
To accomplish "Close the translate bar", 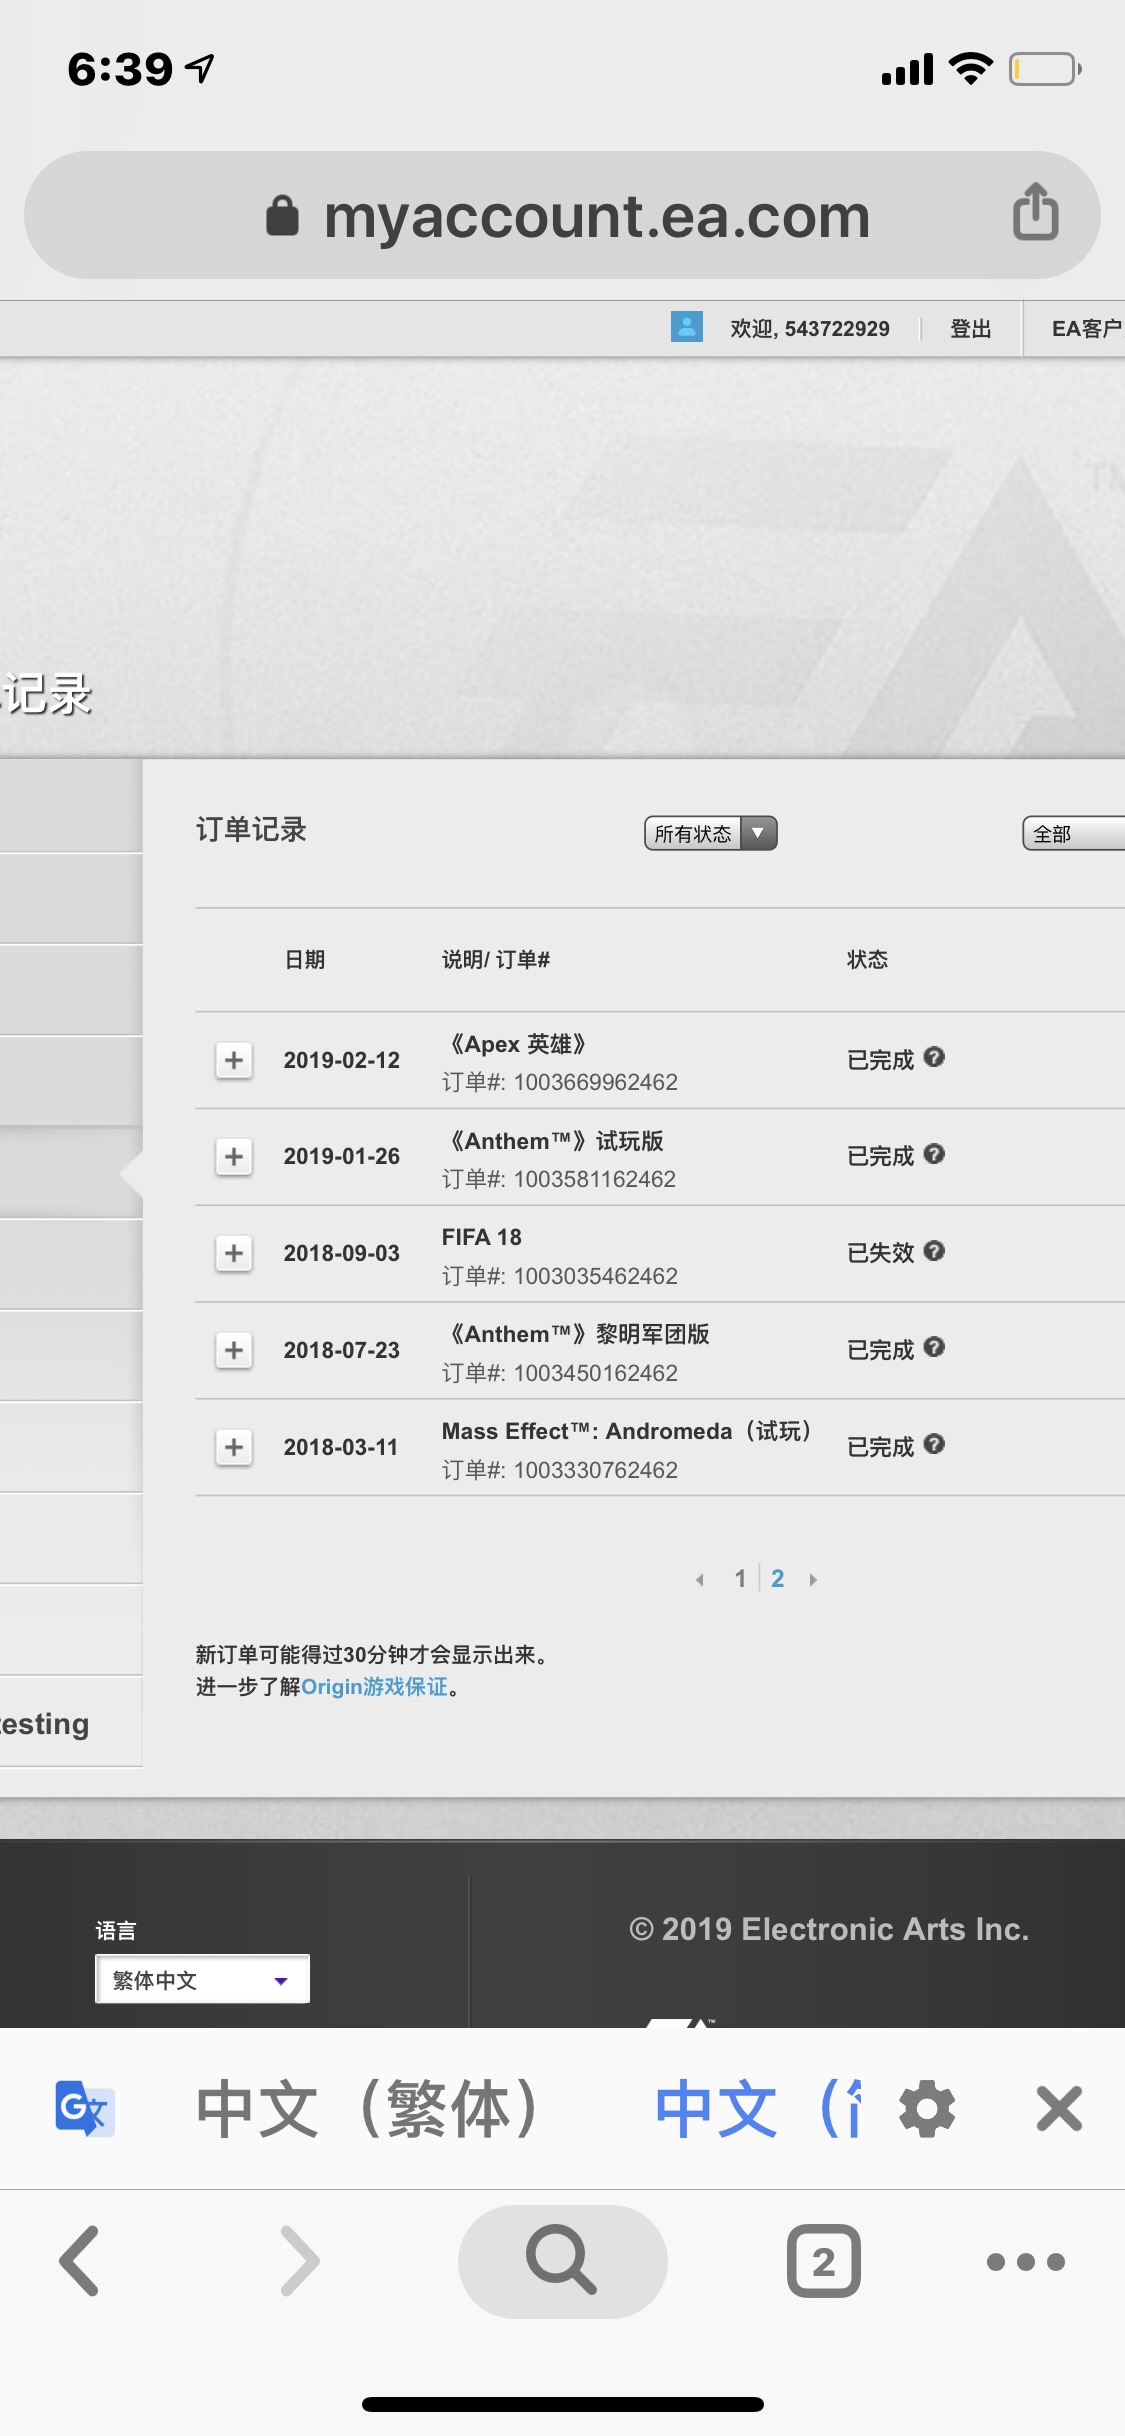I will point(1059,2109).
